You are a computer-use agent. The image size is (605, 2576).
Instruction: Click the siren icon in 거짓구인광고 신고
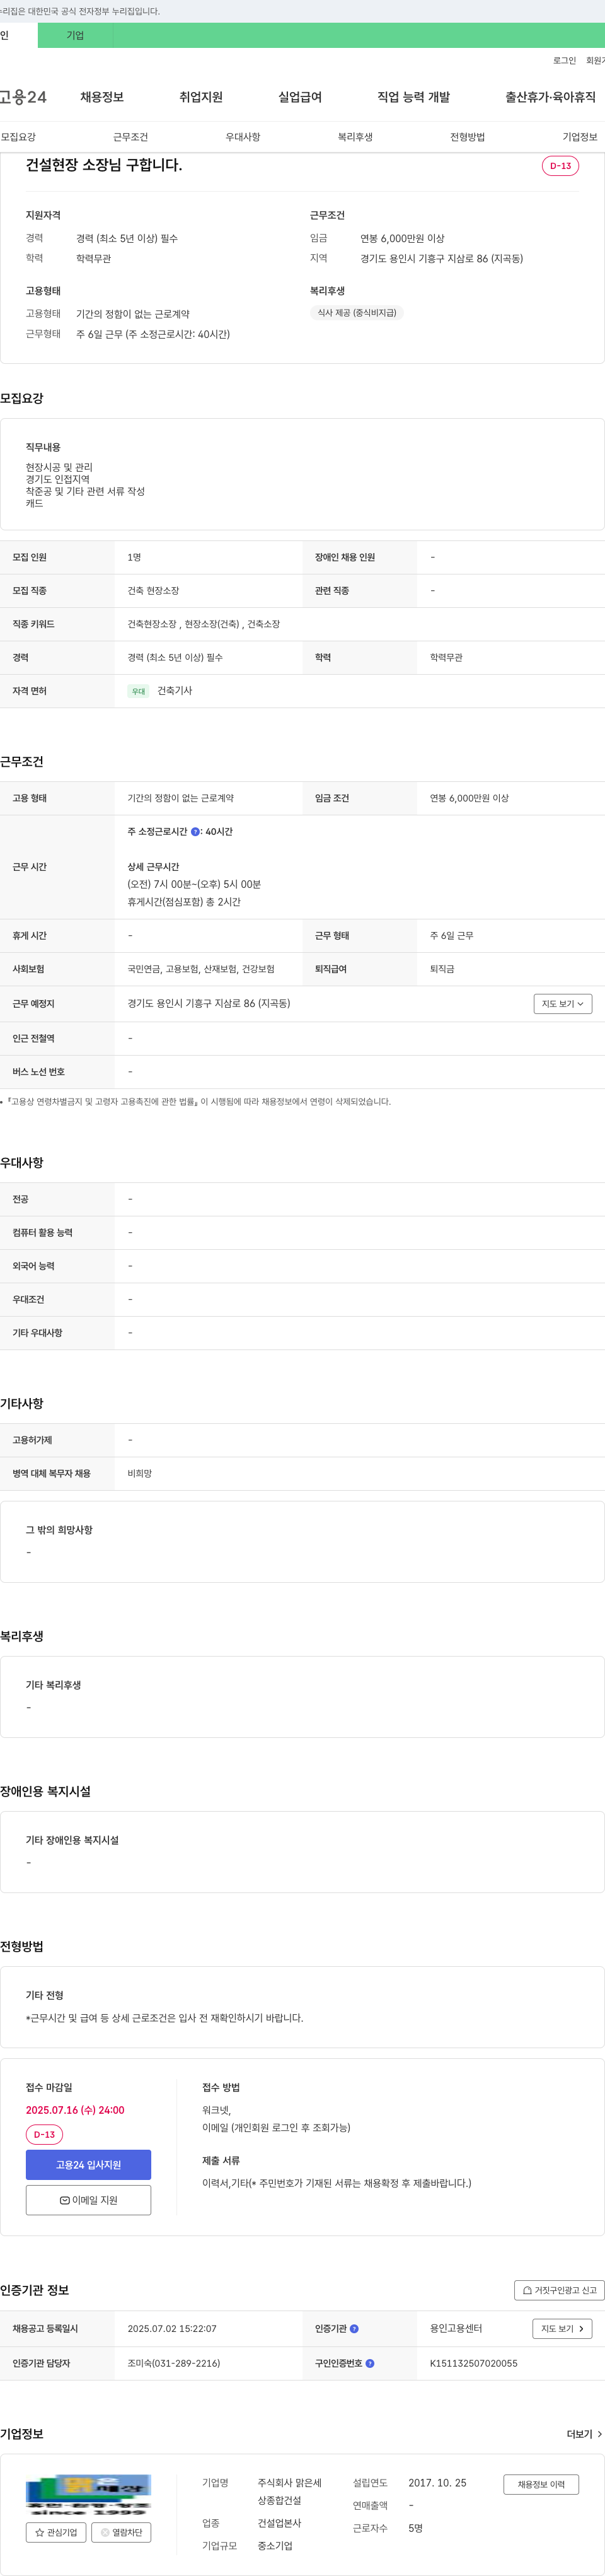click(x=527, y=2290)
